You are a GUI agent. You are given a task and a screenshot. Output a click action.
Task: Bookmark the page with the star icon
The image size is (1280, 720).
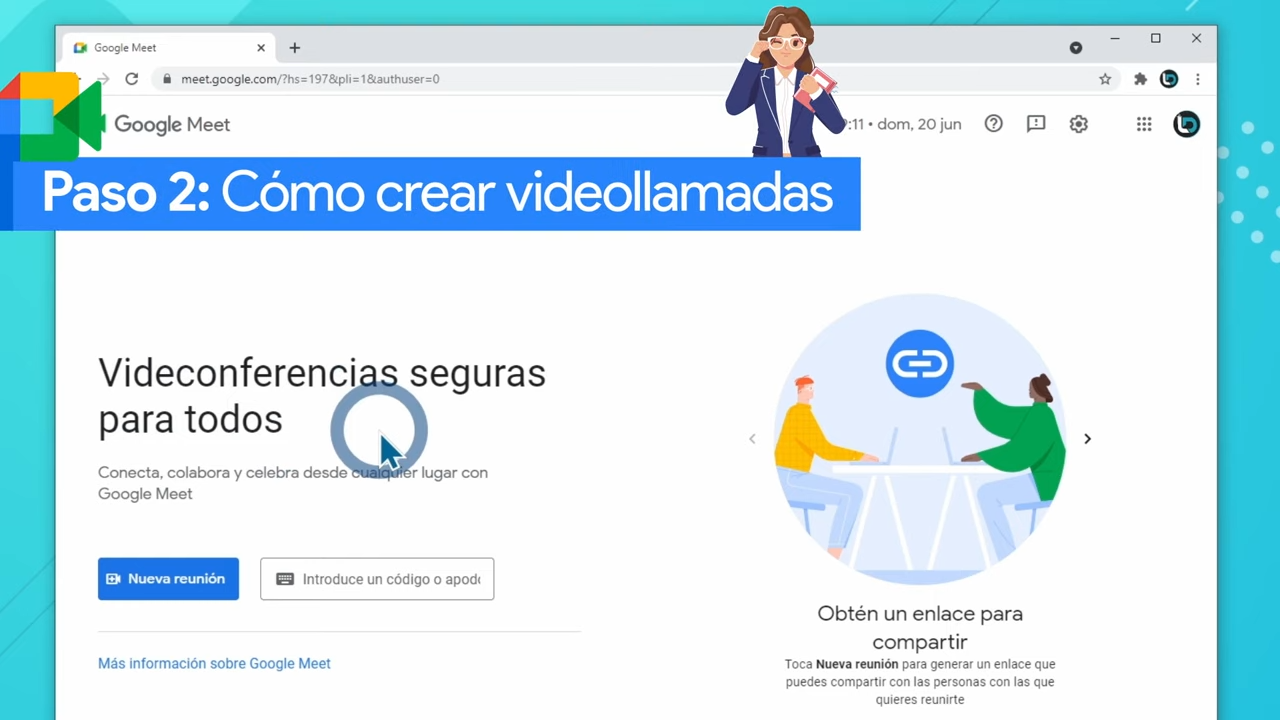(1104, 79)
